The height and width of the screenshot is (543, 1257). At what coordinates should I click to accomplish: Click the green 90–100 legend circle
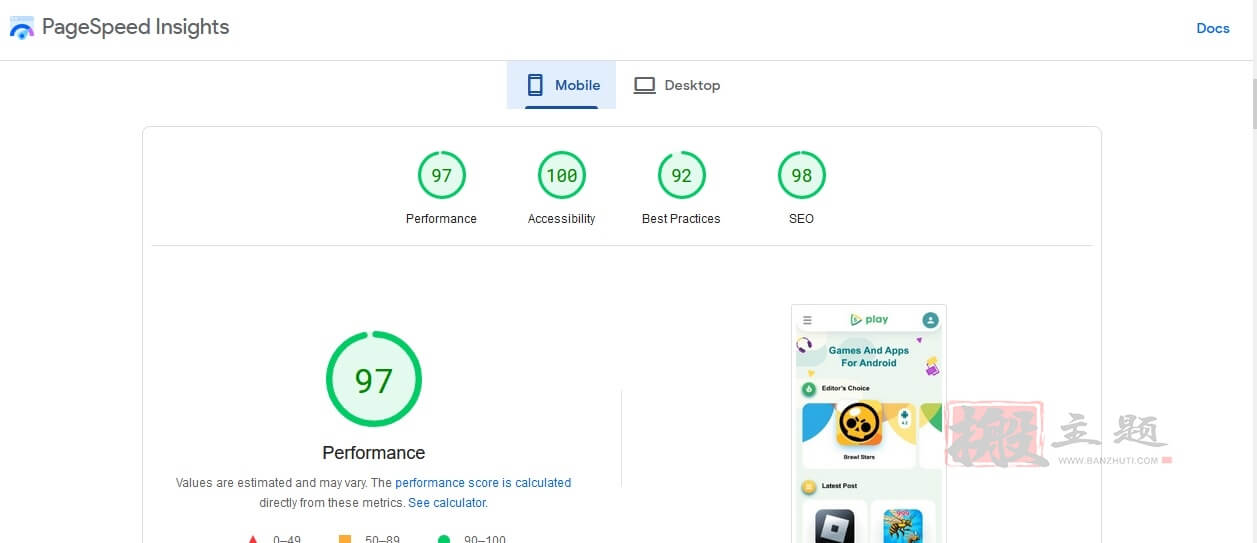(444, 540)
